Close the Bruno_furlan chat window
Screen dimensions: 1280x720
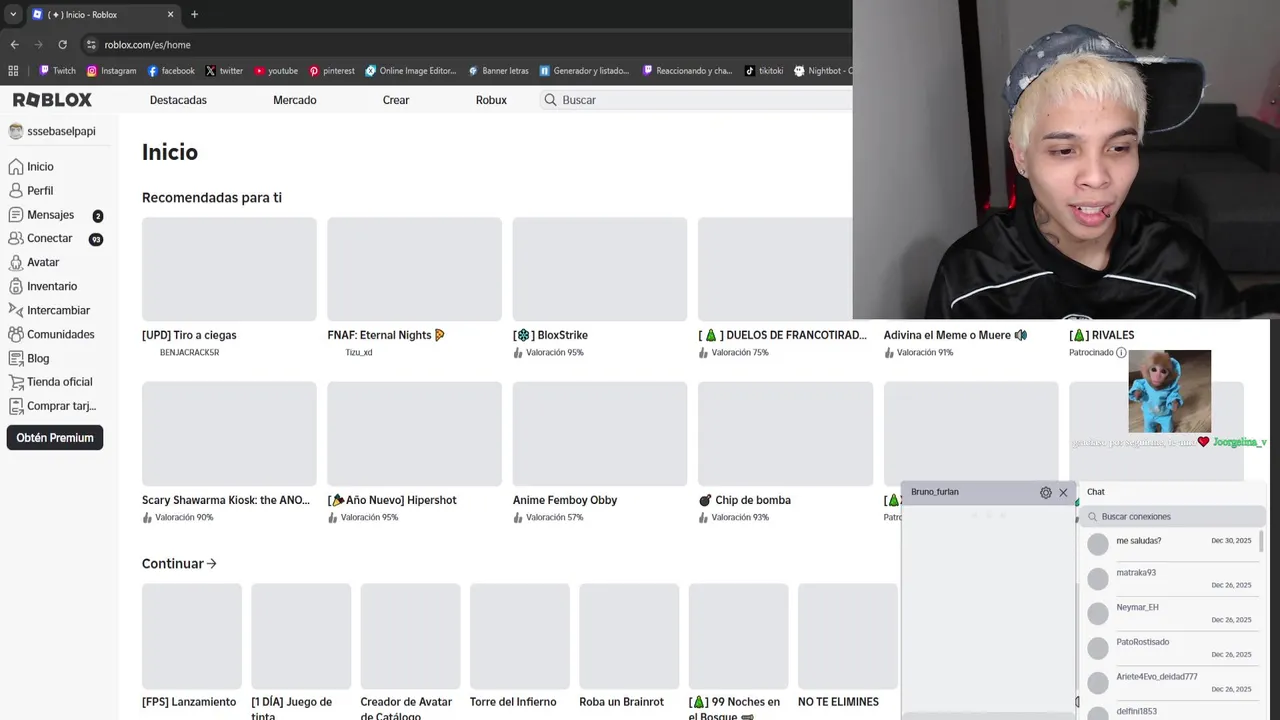1063,492
